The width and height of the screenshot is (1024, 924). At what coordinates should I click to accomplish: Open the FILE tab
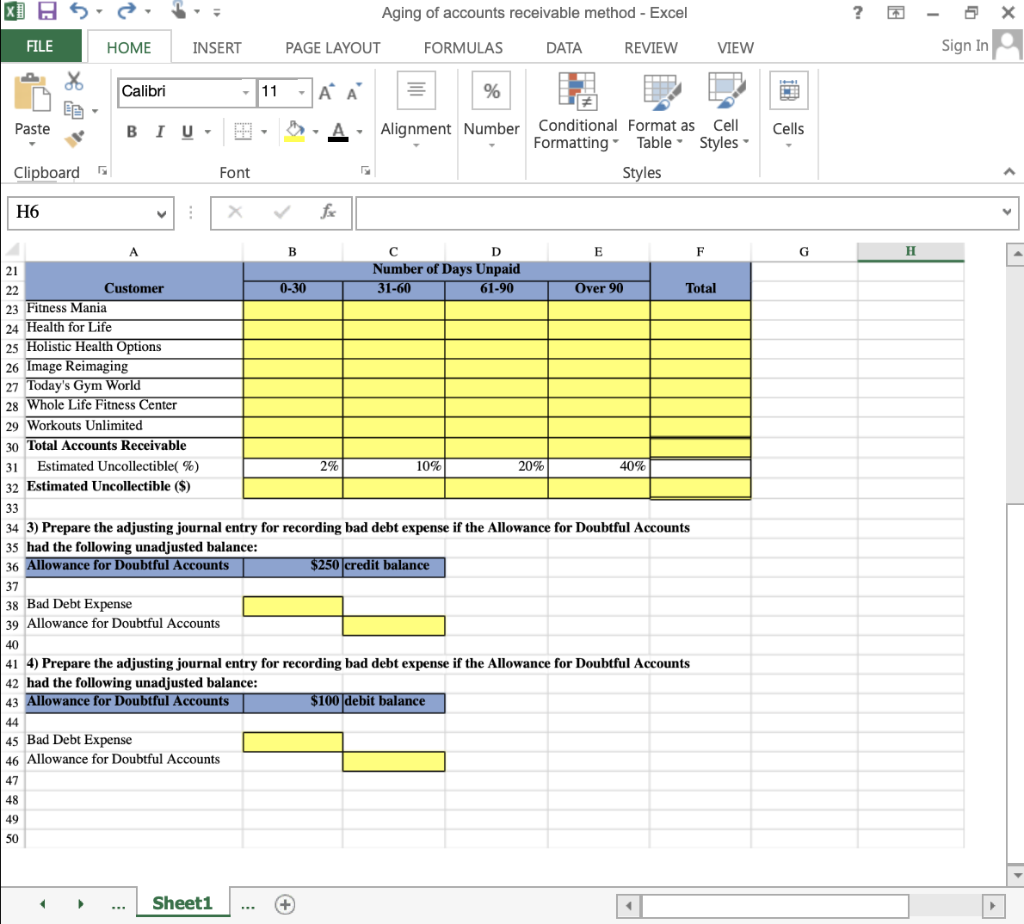coord(40,46)
